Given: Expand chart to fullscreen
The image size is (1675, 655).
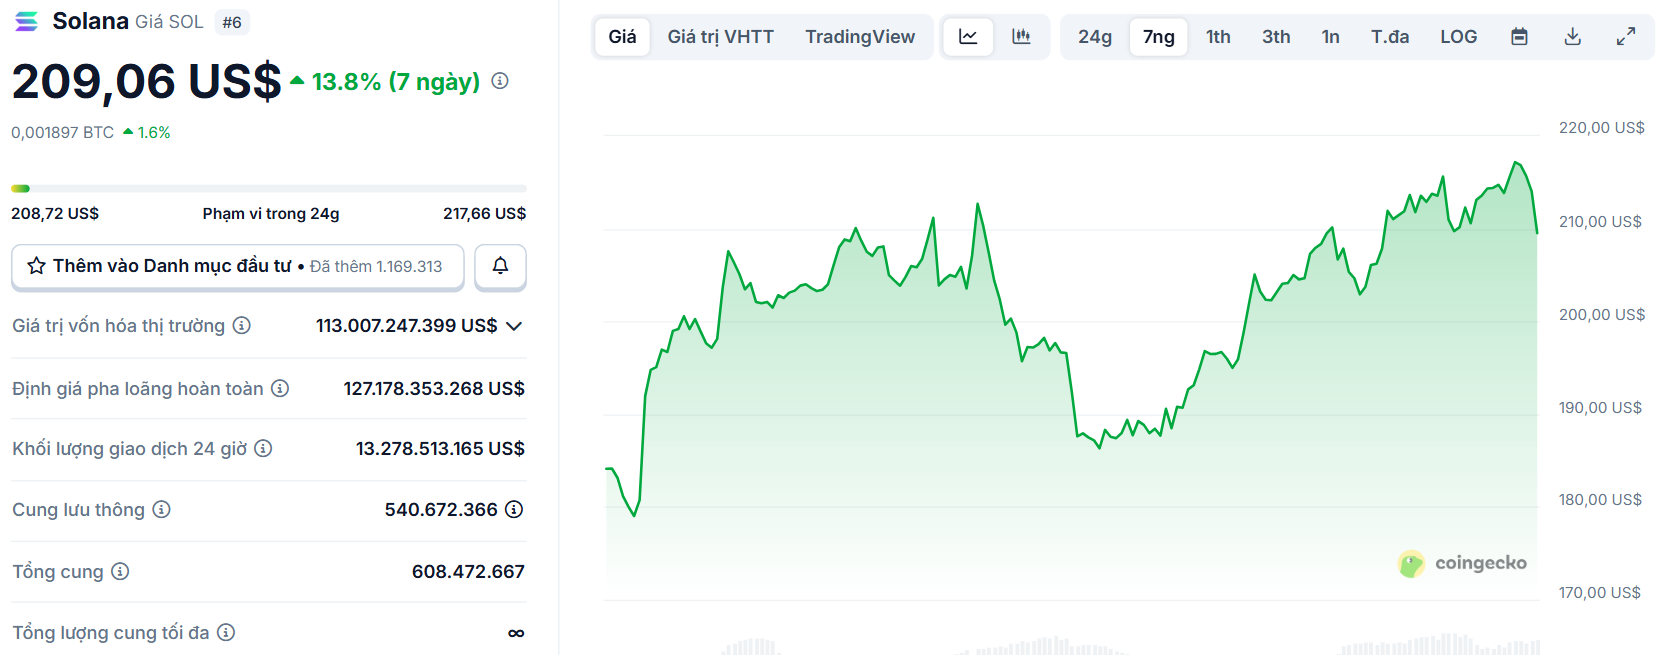Looking at the screenshot, I should (x=1626, y=37).
